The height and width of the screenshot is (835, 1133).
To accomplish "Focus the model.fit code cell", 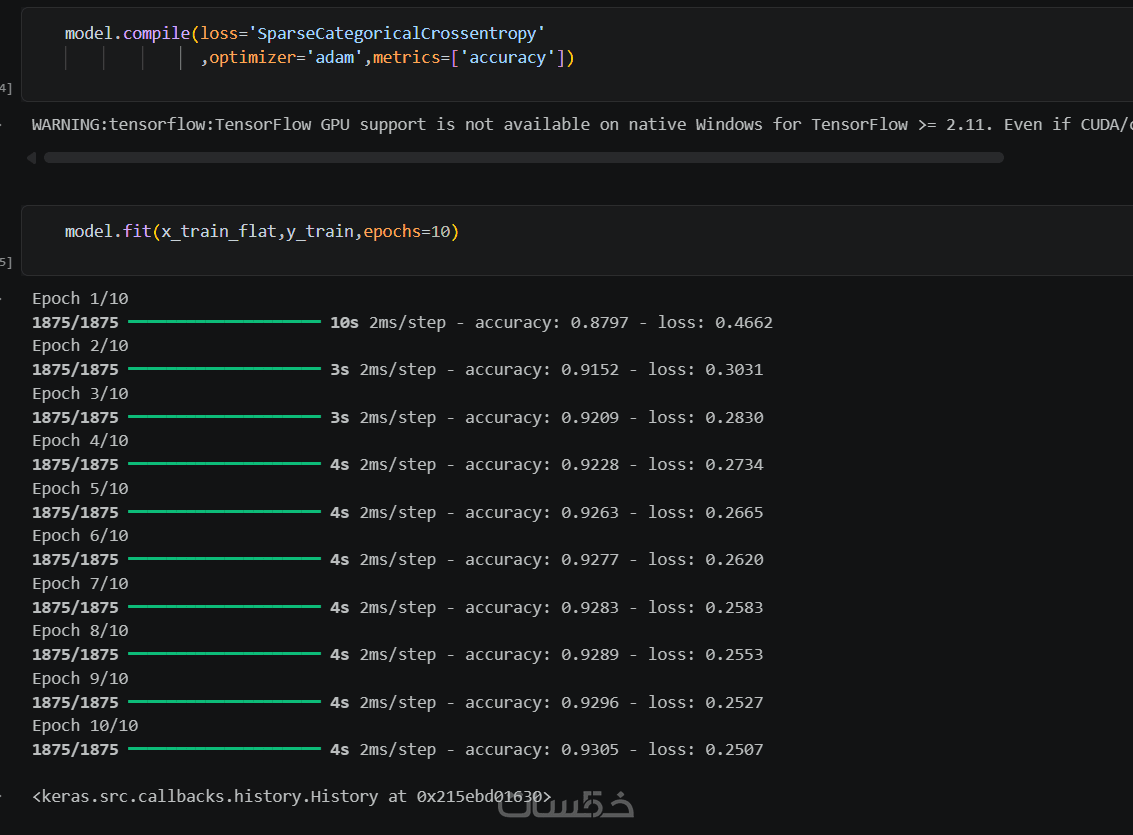I will coord(577,240).
